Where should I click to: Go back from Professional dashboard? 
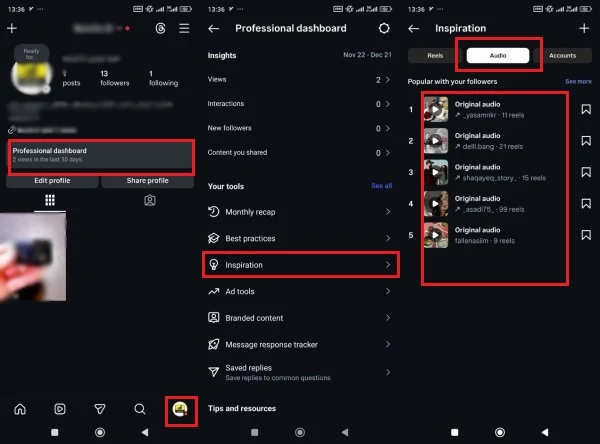tap(214, 28)
